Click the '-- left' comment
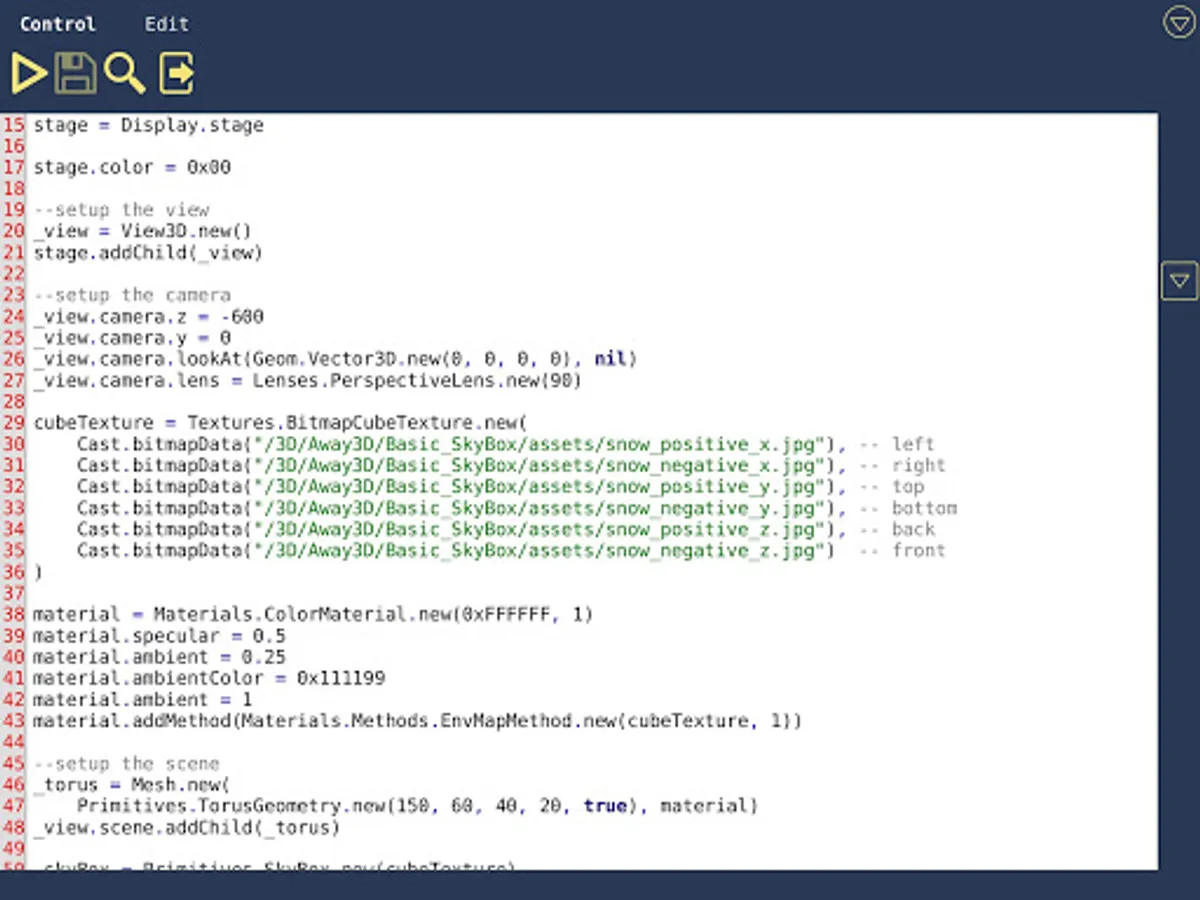Viewport: 1200px width, 900px height. tap(898, 444)
